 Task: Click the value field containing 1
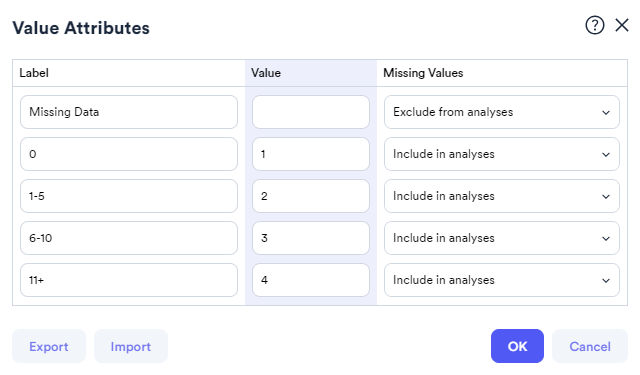point(311,154)
